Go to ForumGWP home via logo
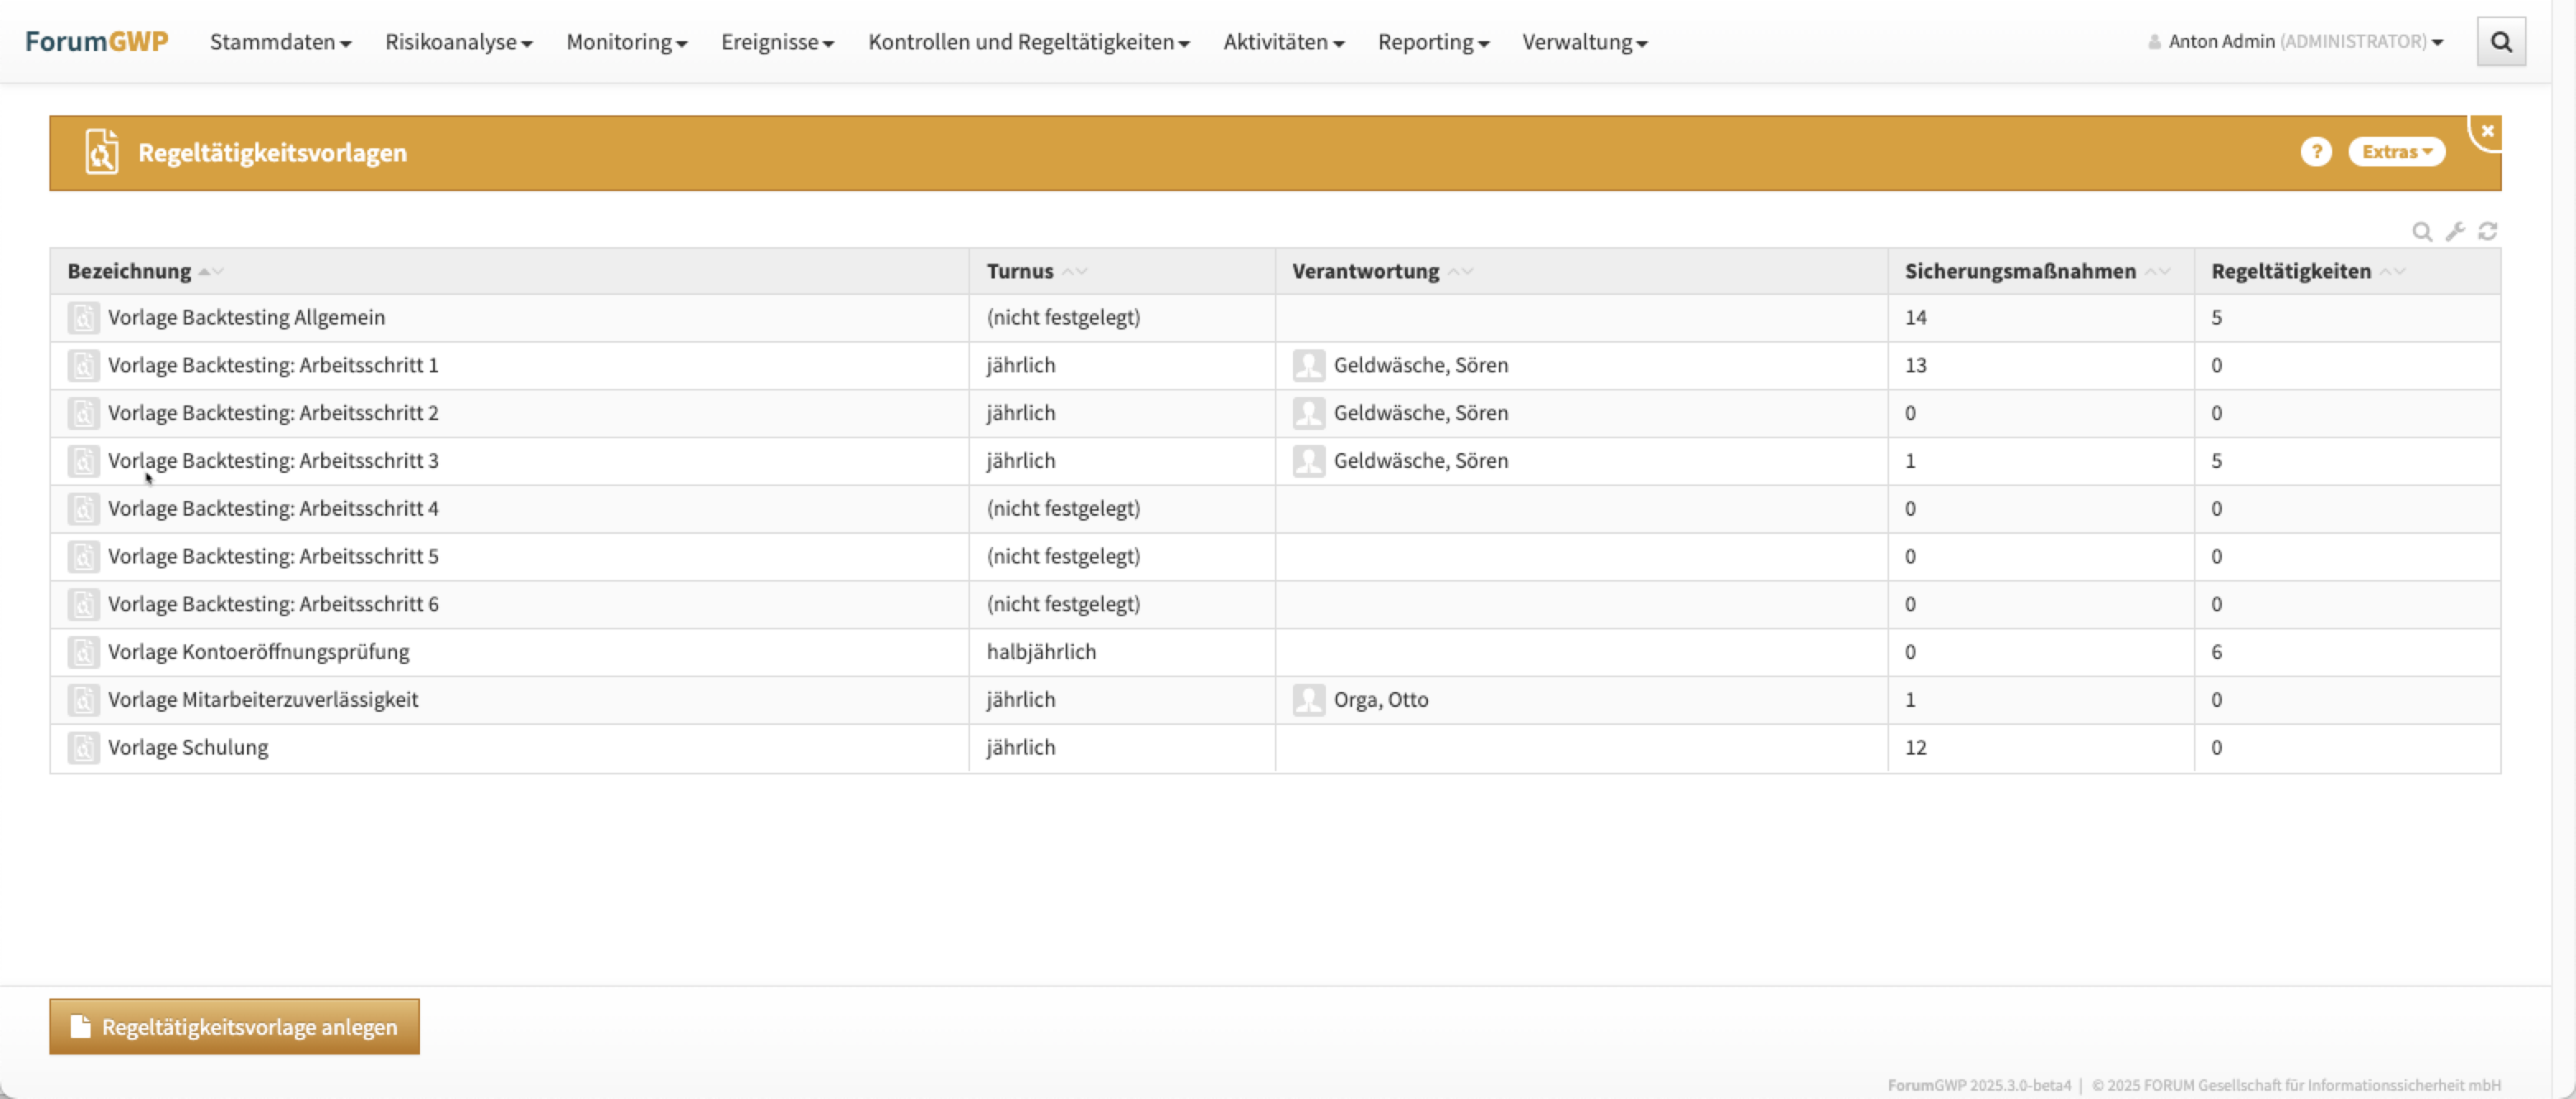The width and height of the screenshot is (2576, 1099). 96,42
